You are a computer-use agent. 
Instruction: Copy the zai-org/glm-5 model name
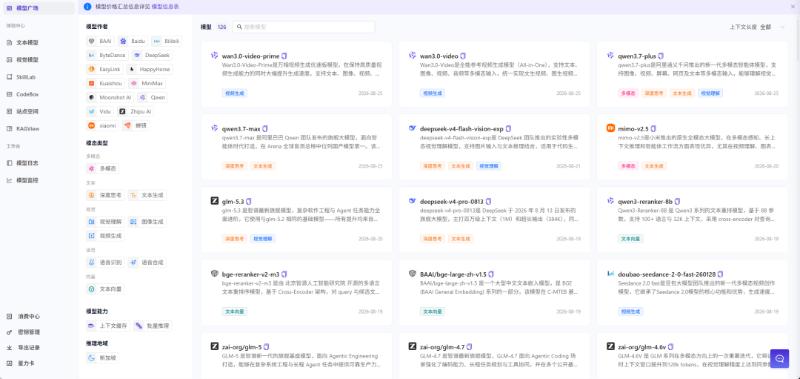(x=266, y=347)
